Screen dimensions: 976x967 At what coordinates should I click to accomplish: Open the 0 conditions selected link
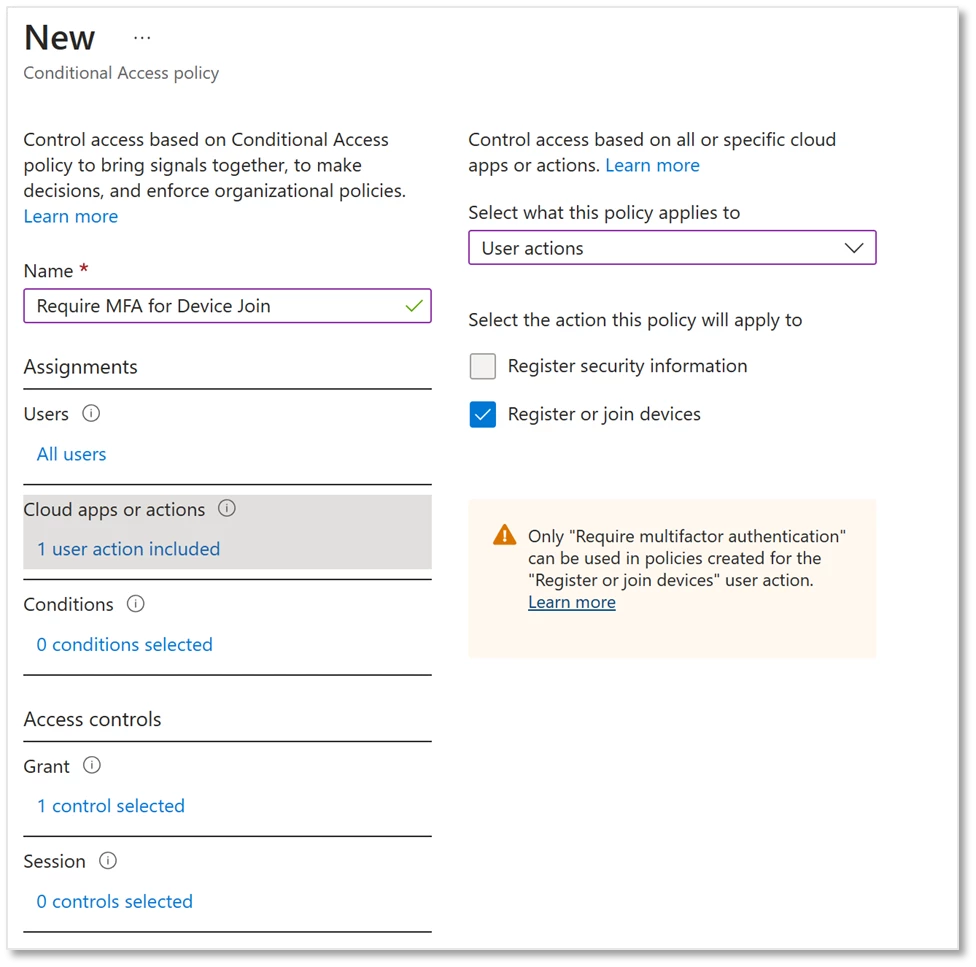(x=123, y=644)
